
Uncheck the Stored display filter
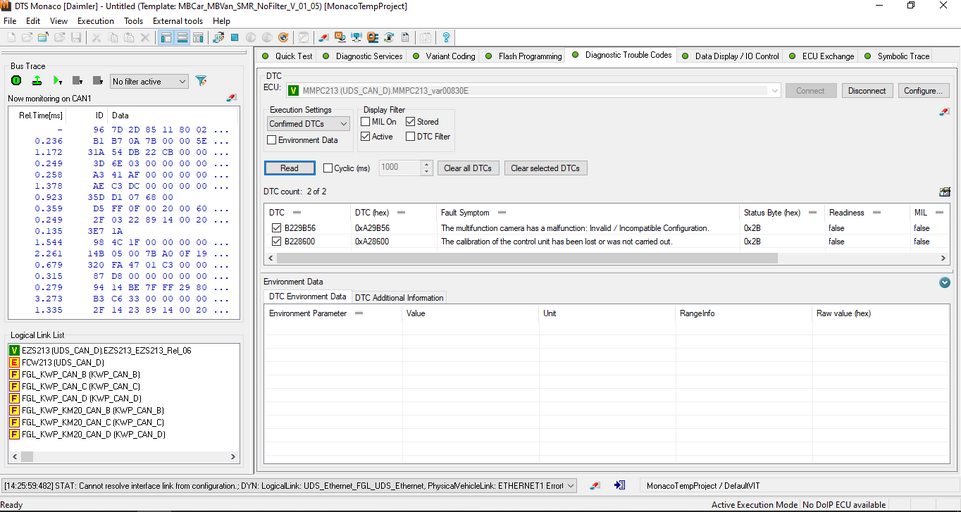[411, 121]
